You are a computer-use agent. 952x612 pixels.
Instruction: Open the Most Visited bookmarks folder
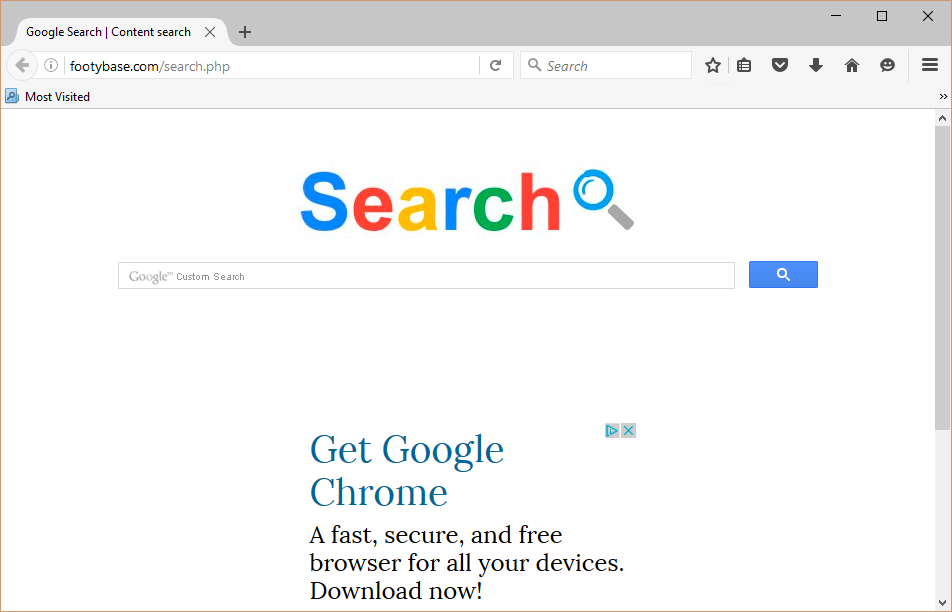click(48, 97)
